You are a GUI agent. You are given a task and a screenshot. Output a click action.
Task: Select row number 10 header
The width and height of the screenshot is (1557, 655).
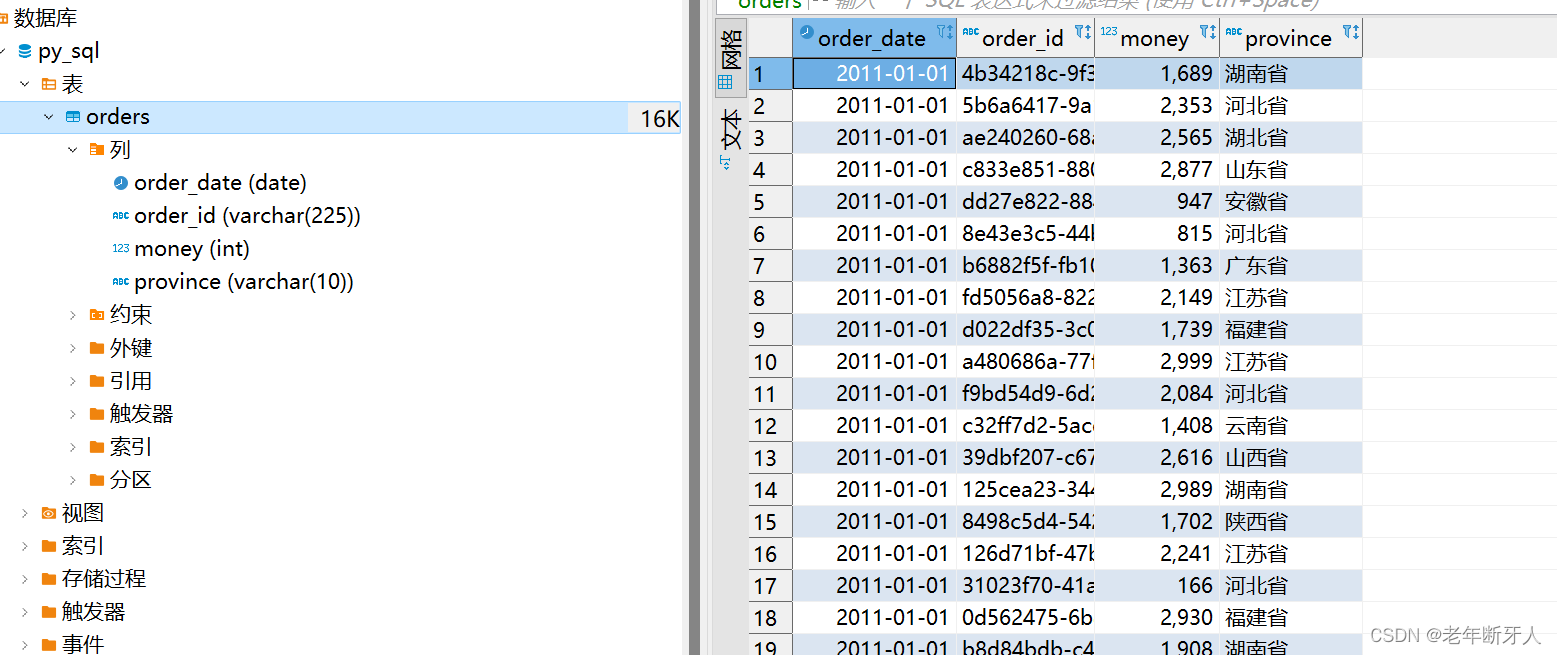coord(771,362)
